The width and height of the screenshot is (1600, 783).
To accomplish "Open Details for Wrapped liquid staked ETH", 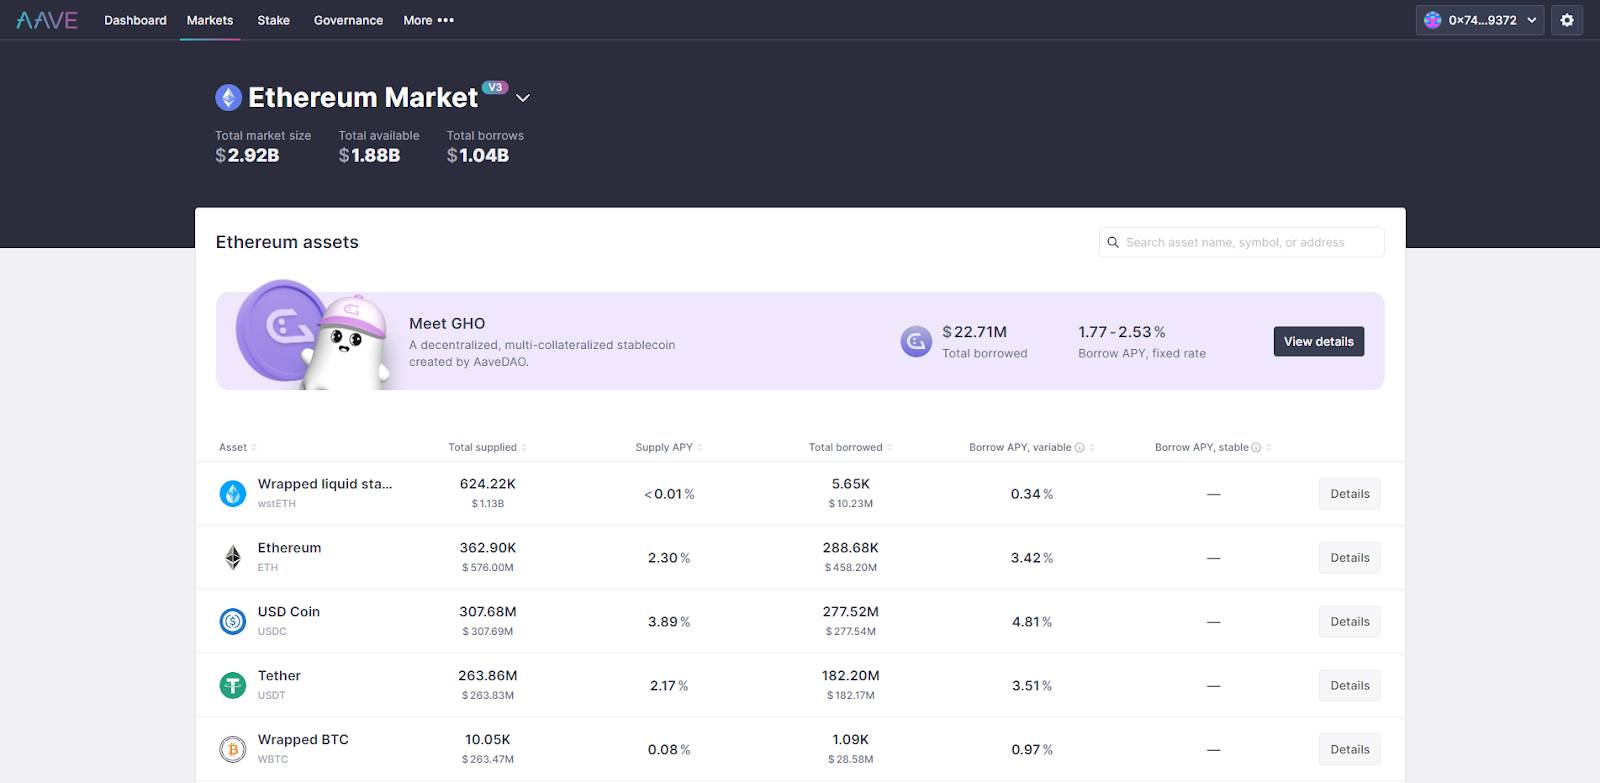I will pos(1349,493).
